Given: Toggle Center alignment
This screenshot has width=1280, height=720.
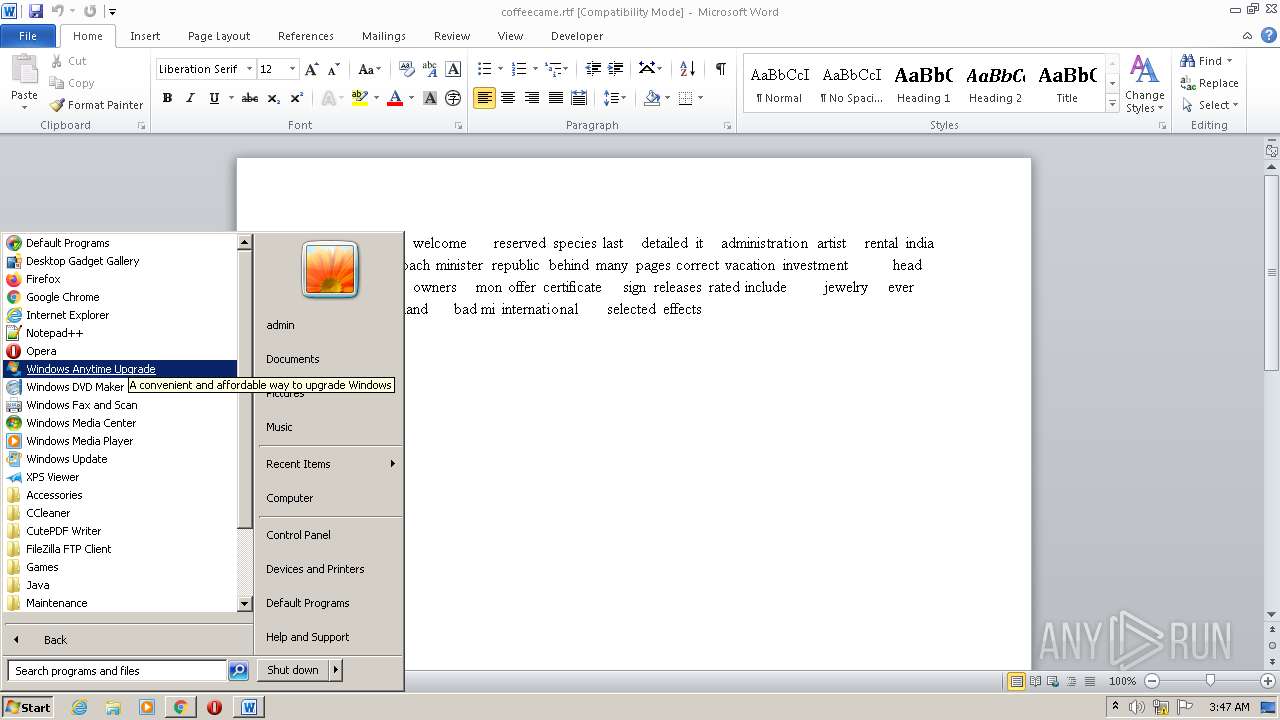Looking at the screenshot, I should (x=508, y=98).
